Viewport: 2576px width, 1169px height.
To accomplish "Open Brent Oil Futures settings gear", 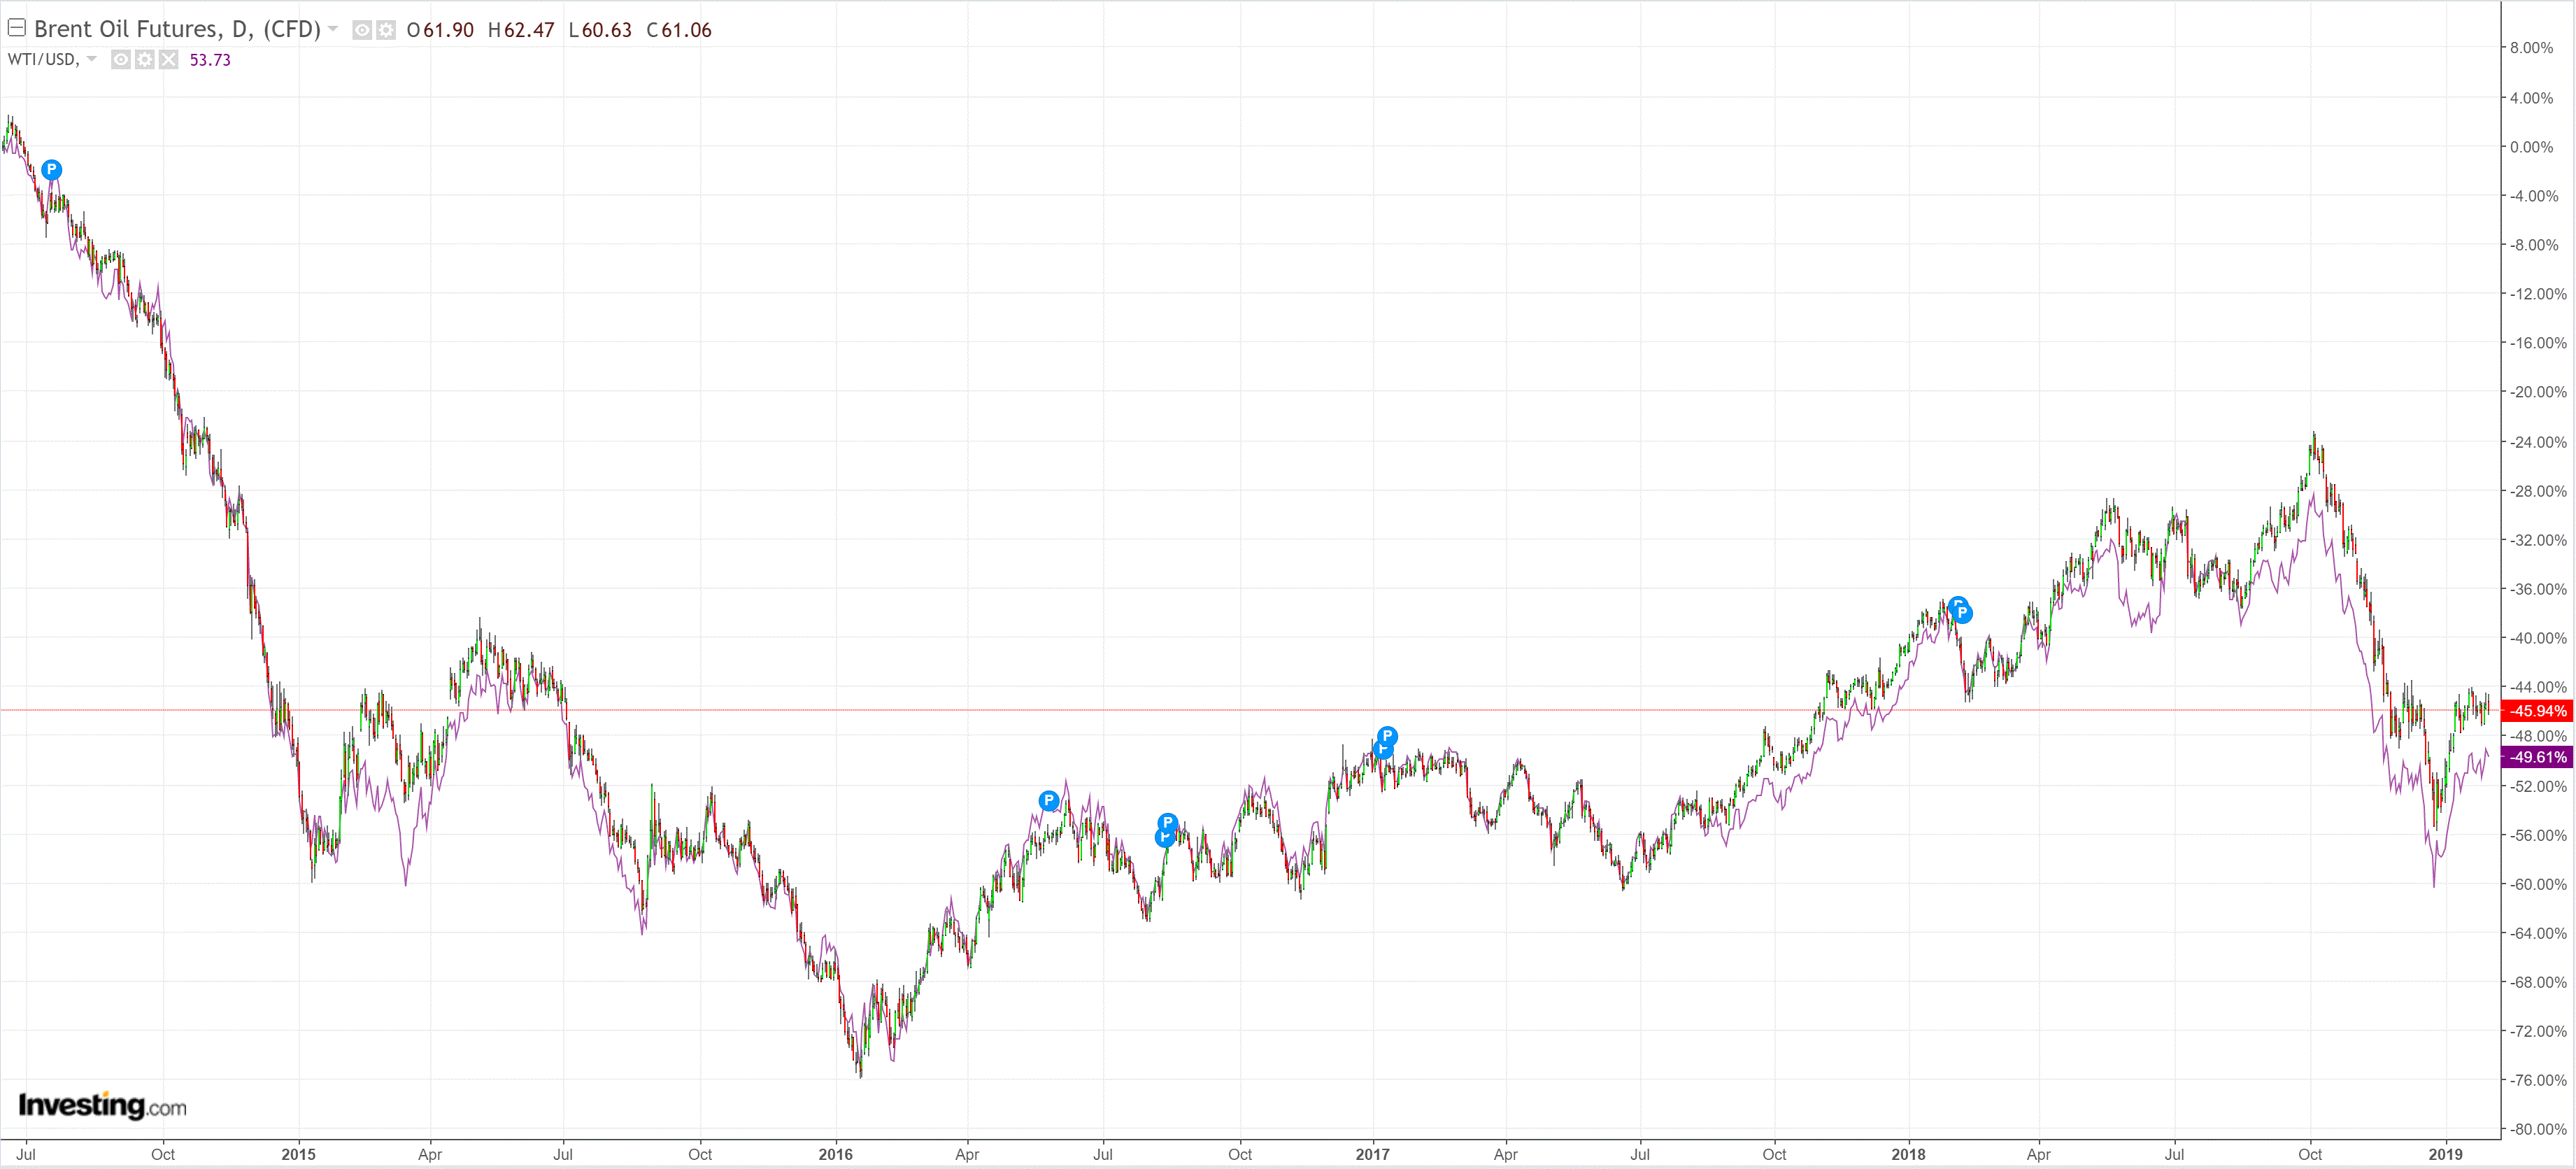I will (386, 30).
